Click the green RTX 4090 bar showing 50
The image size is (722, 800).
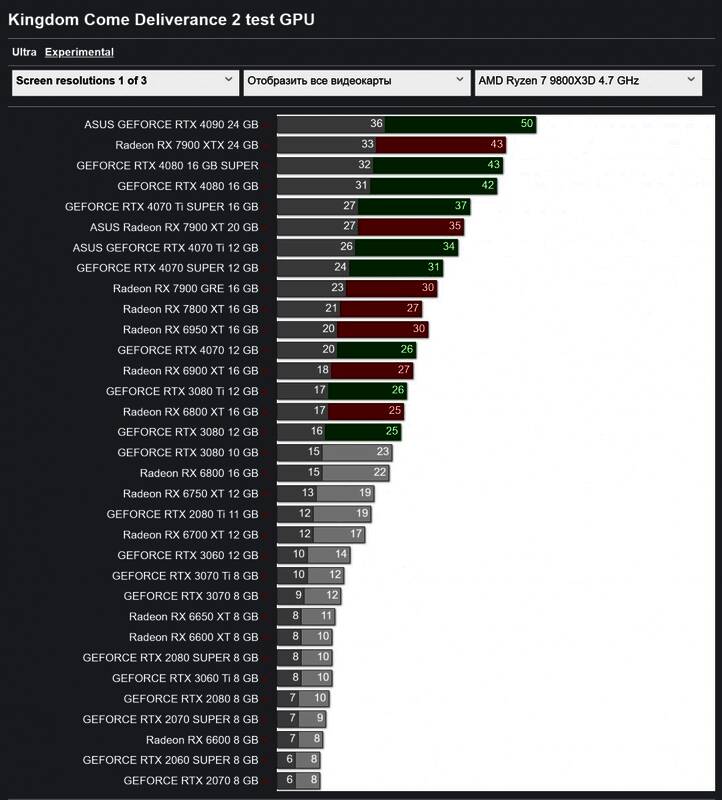point(461,124)
